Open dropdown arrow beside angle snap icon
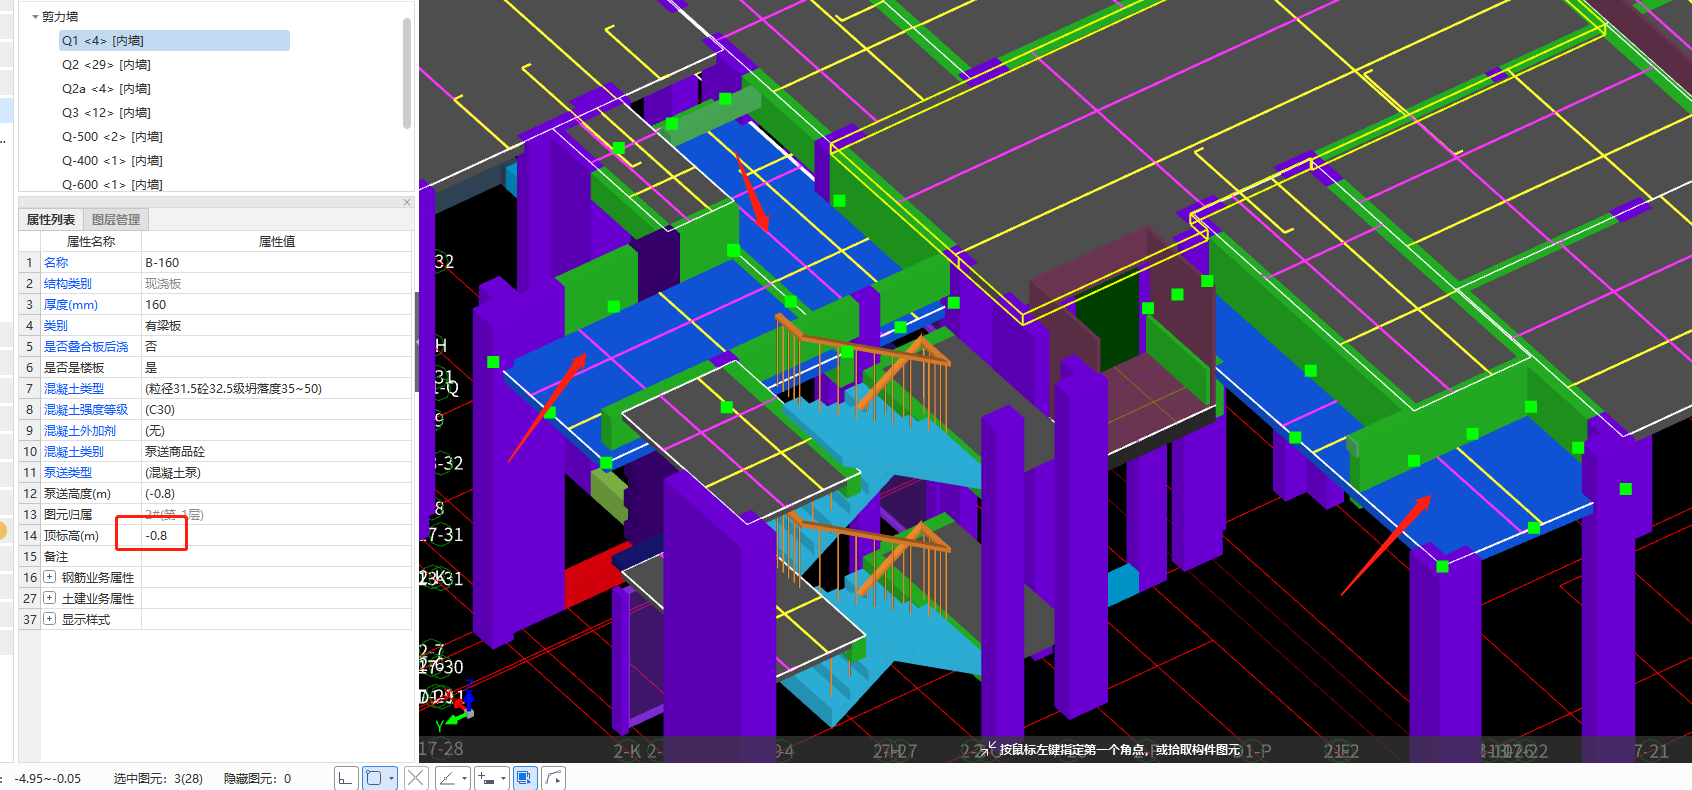The image size is (1692, 790). pyautogui.click(x=464, y=778)
